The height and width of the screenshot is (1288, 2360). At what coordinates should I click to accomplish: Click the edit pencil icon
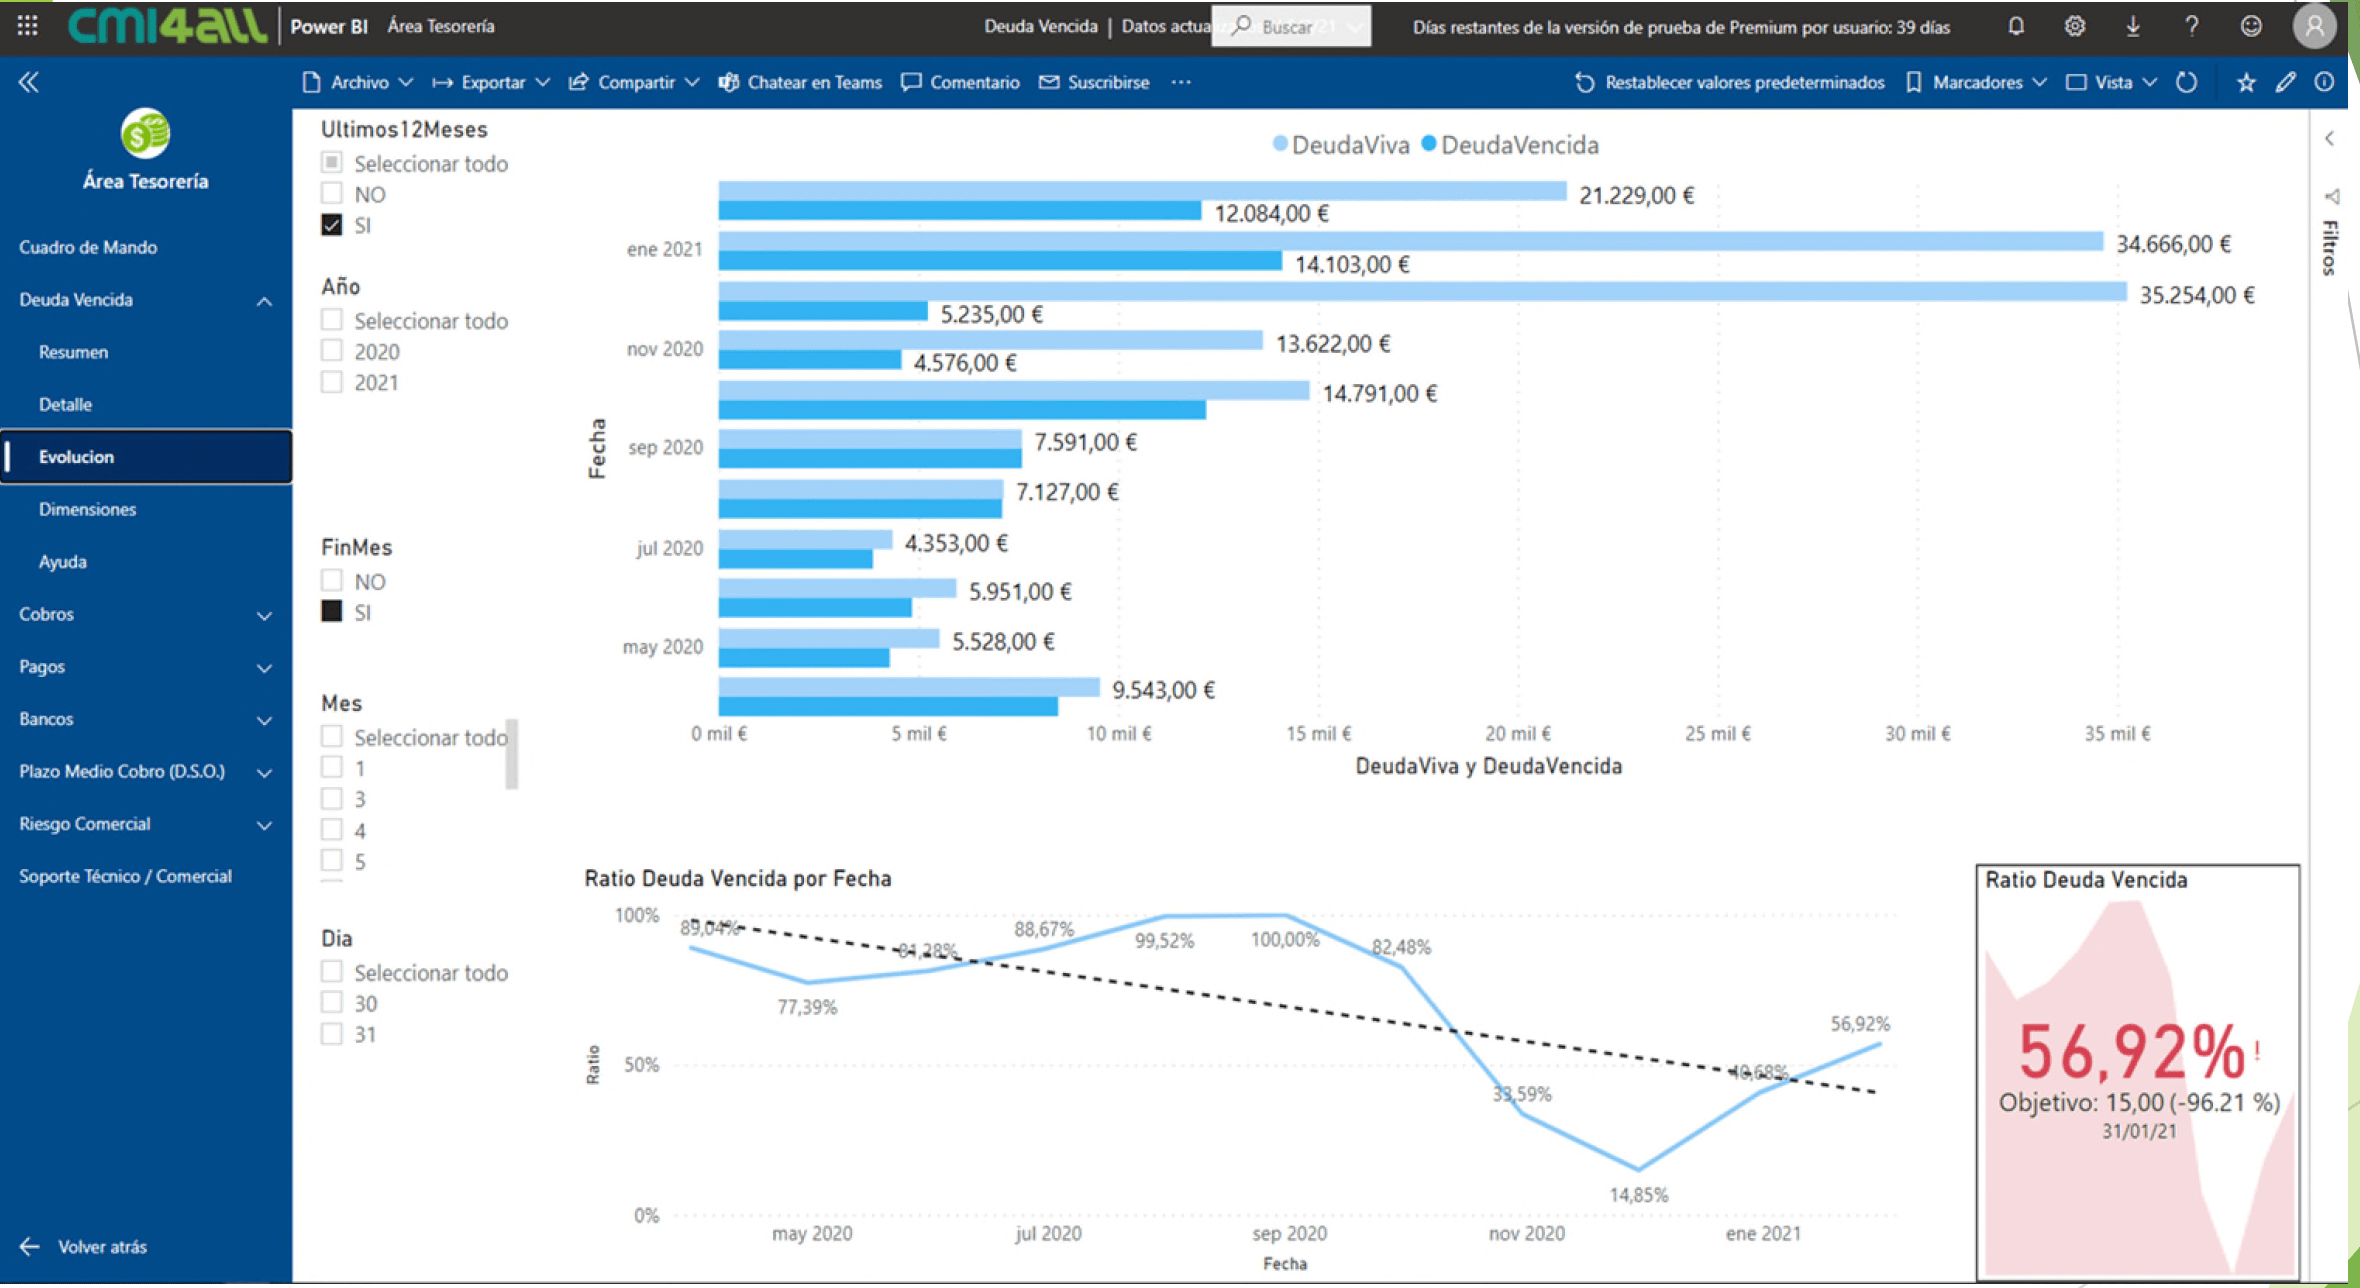point(2285,82)
